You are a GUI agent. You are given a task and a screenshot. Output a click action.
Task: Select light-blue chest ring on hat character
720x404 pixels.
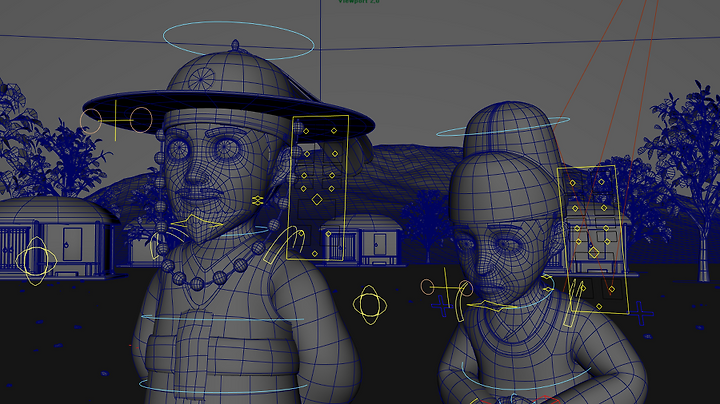pyautogui.click(x=222, y=318)
